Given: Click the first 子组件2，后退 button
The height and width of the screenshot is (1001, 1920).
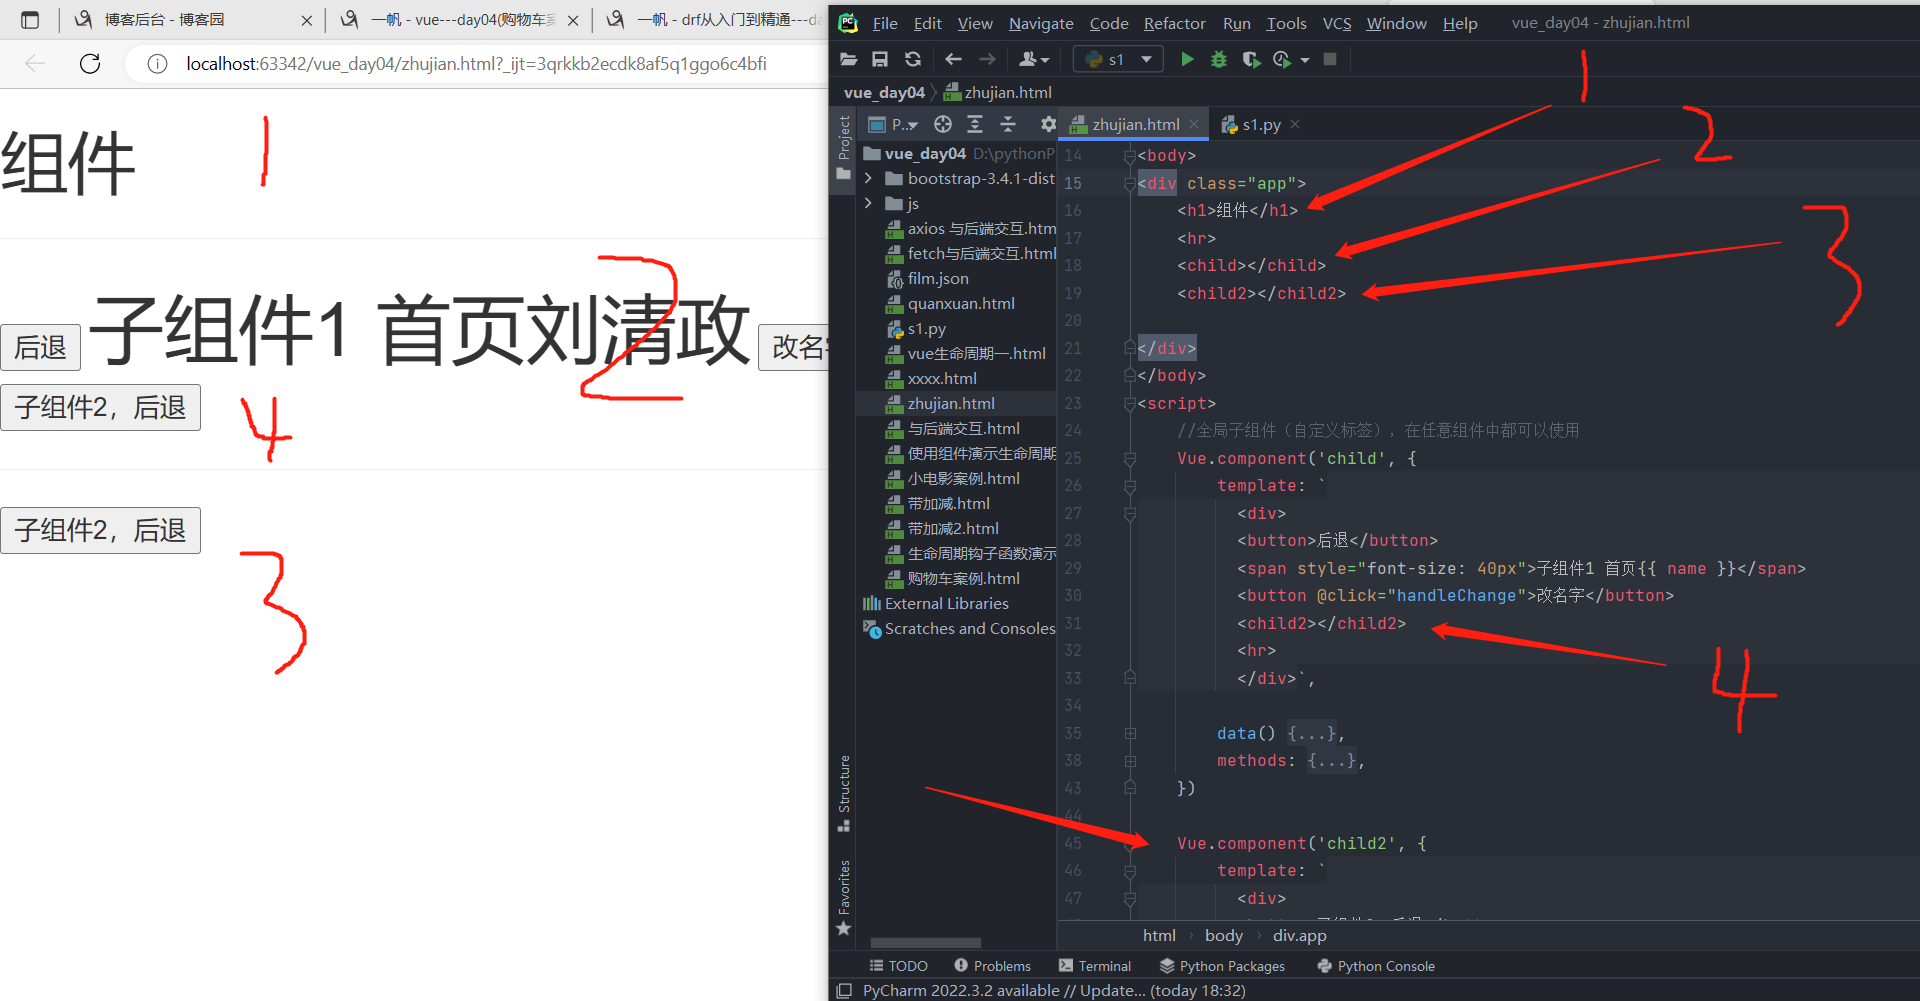Looking at the screenshot, I should [100, 408].
